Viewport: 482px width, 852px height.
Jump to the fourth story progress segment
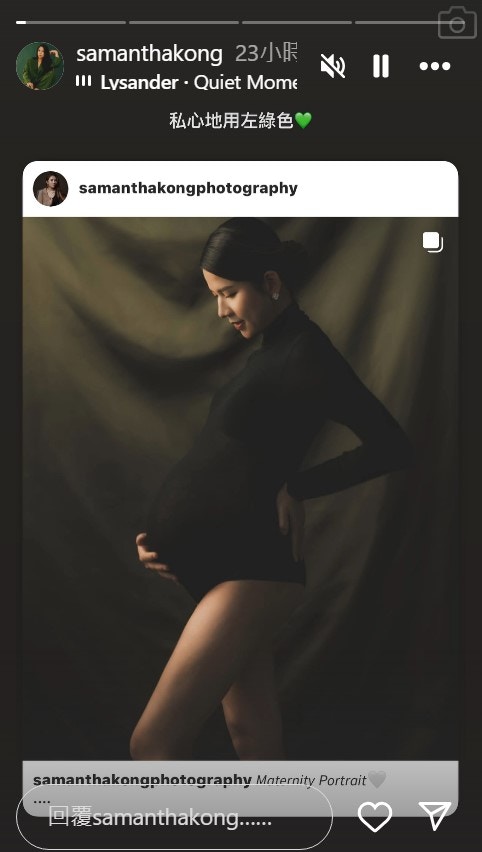(x=397, y=22)
